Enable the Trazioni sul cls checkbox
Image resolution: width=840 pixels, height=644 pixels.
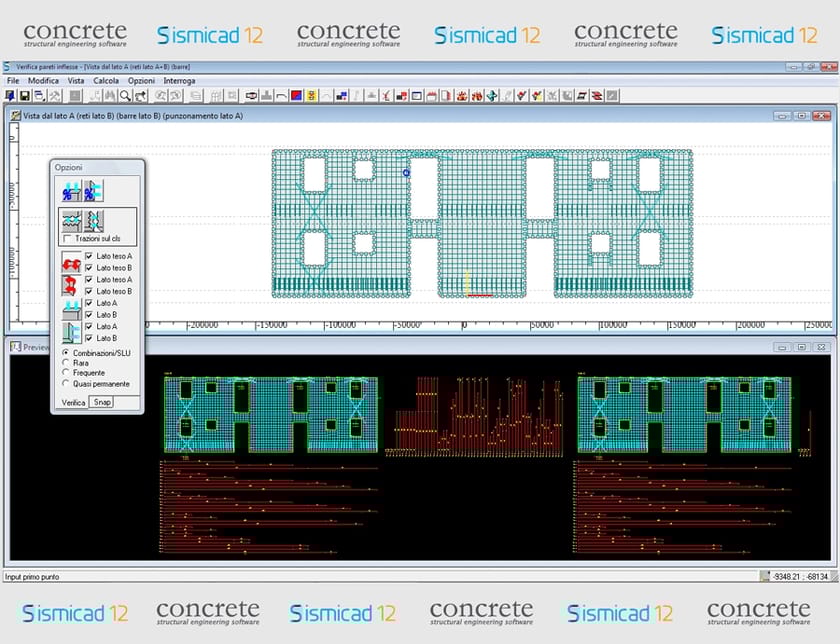point(66,238)
